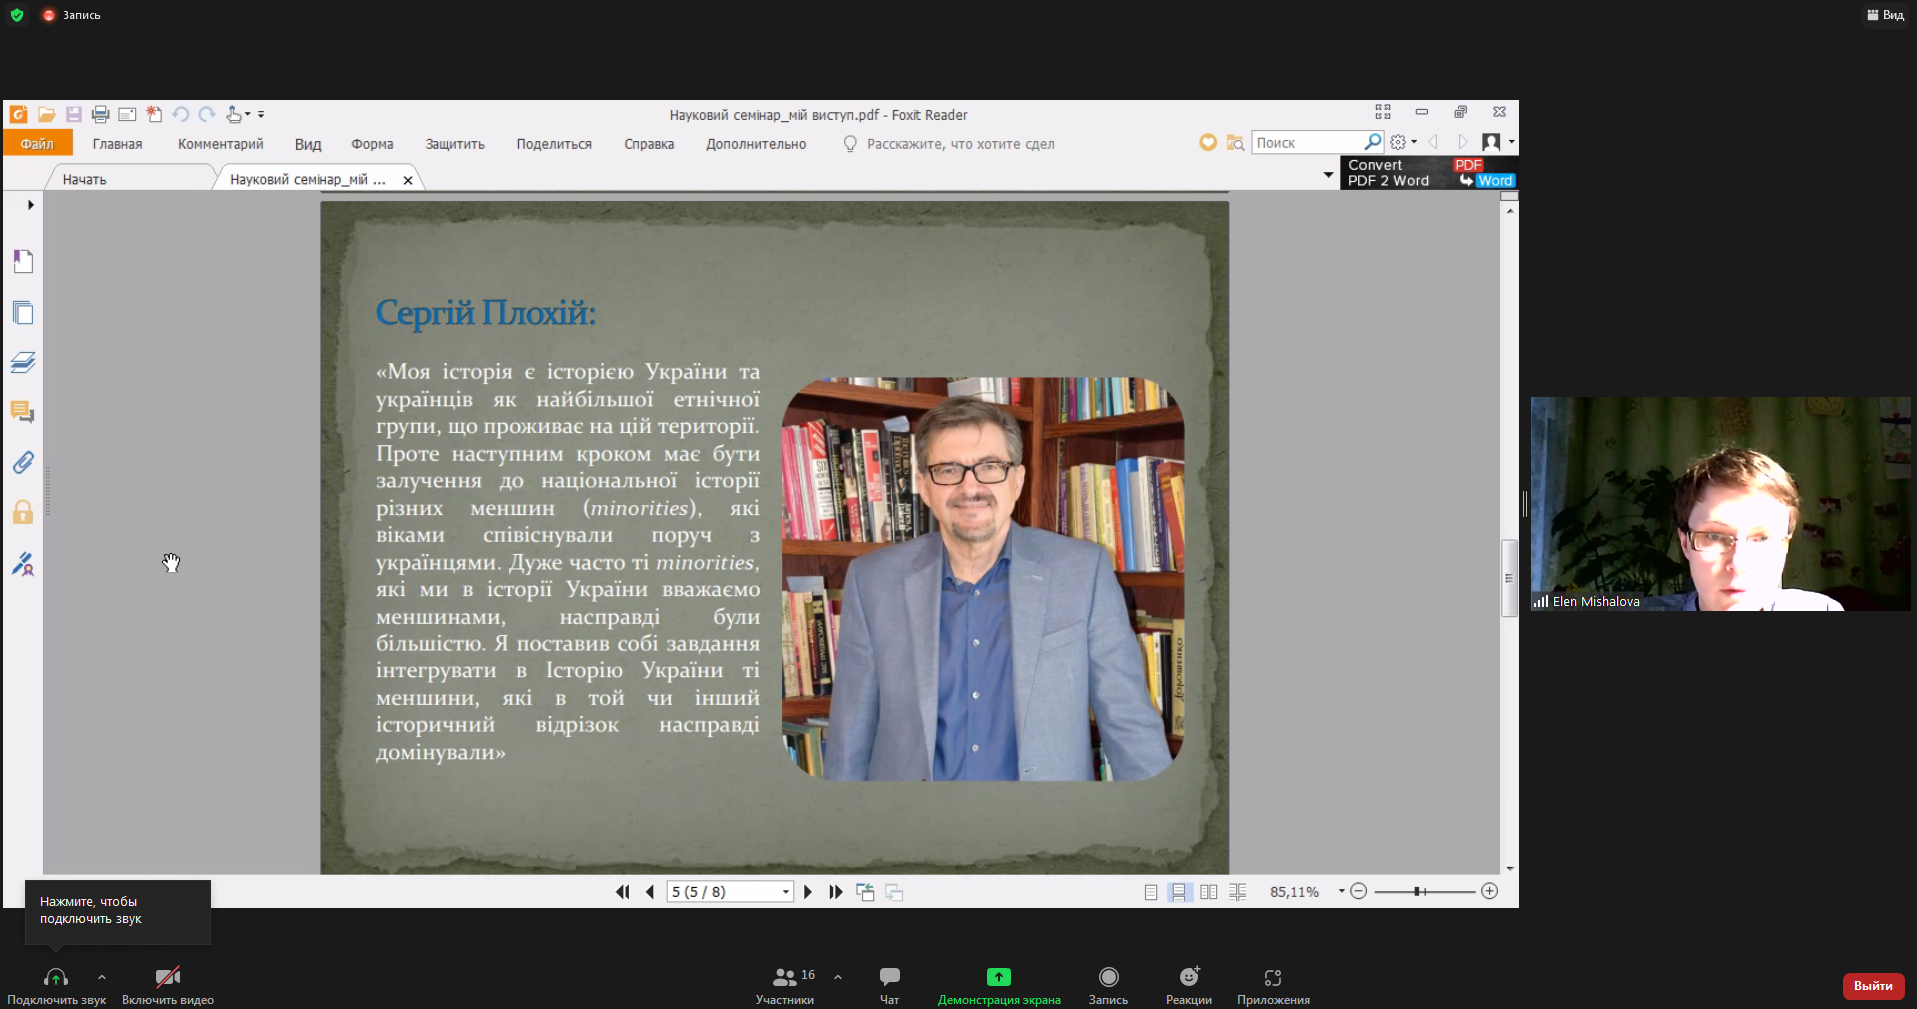Screen dimensions: 1917x1009
Task: Expand the left navigation panel arrow
Action: pyautogui.click(x=30, y=205)
